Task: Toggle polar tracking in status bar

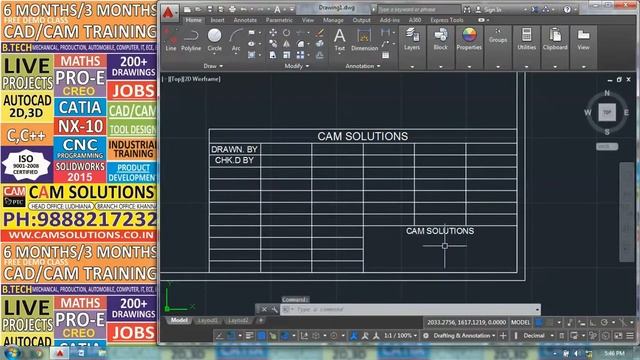Action: [604, 322]
